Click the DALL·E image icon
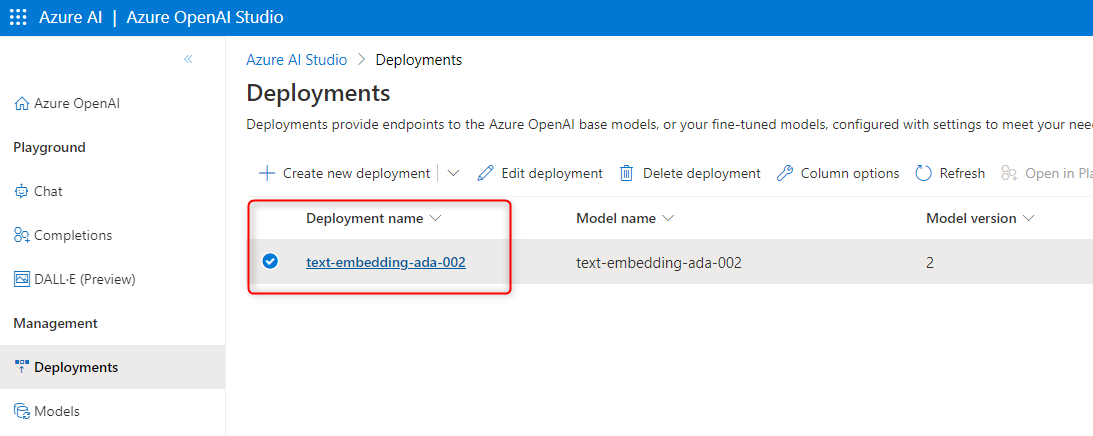The image size is (1093, 436). (x=22, y=279)
